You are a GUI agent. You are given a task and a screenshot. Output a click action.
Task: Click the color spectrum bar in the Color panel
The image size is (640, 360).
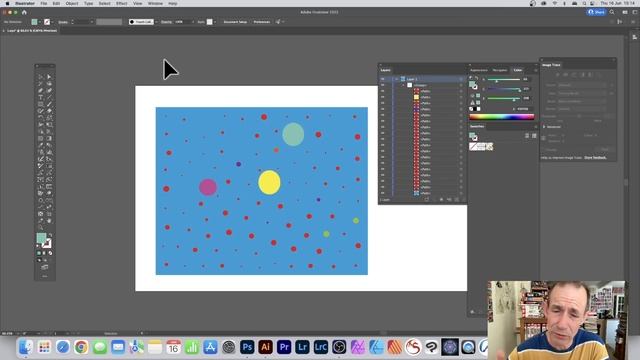coord(502,117)
